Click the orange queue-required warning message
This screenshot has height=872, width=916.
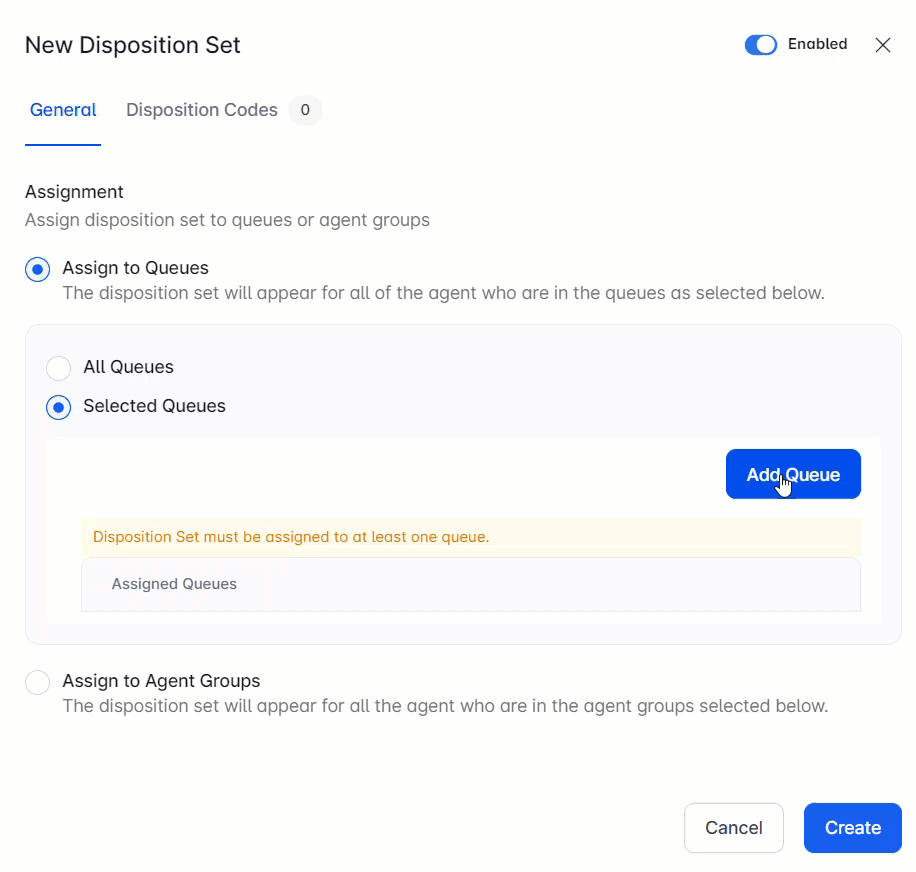pyautogui.click(x=291, y=537)
